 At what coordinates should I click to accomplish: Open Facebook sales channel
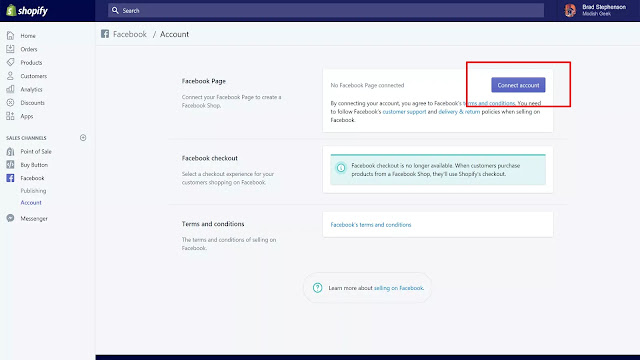pos(32,178)
